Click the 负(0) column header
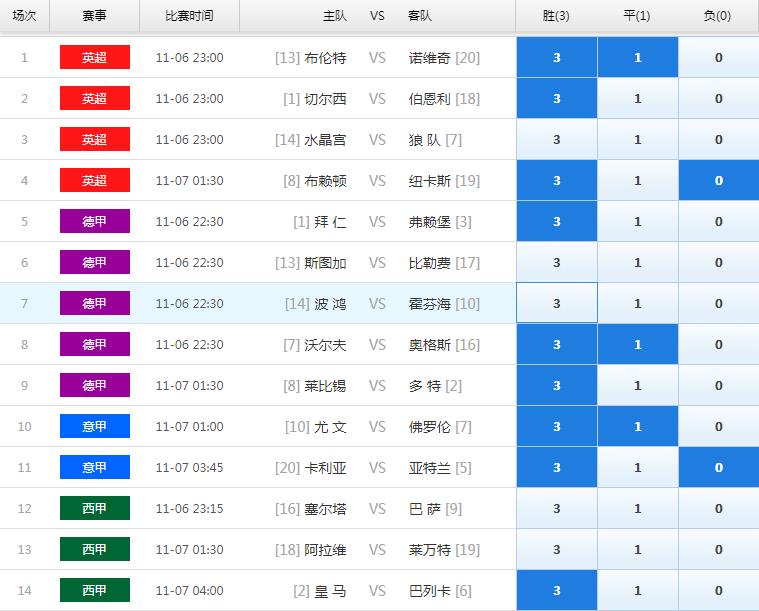759x611 pixels. click(718, 16)
